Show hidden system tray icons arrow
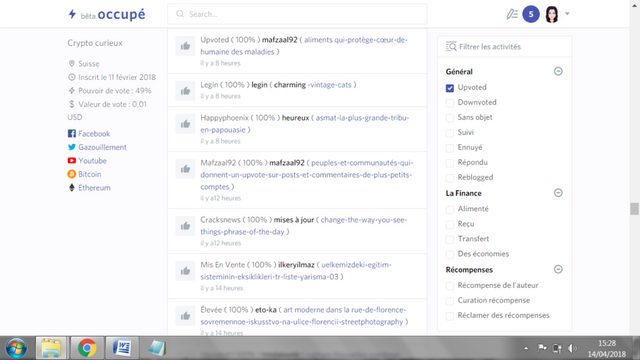This screenshot has width=640, height=360. click(x=526, y=348)
